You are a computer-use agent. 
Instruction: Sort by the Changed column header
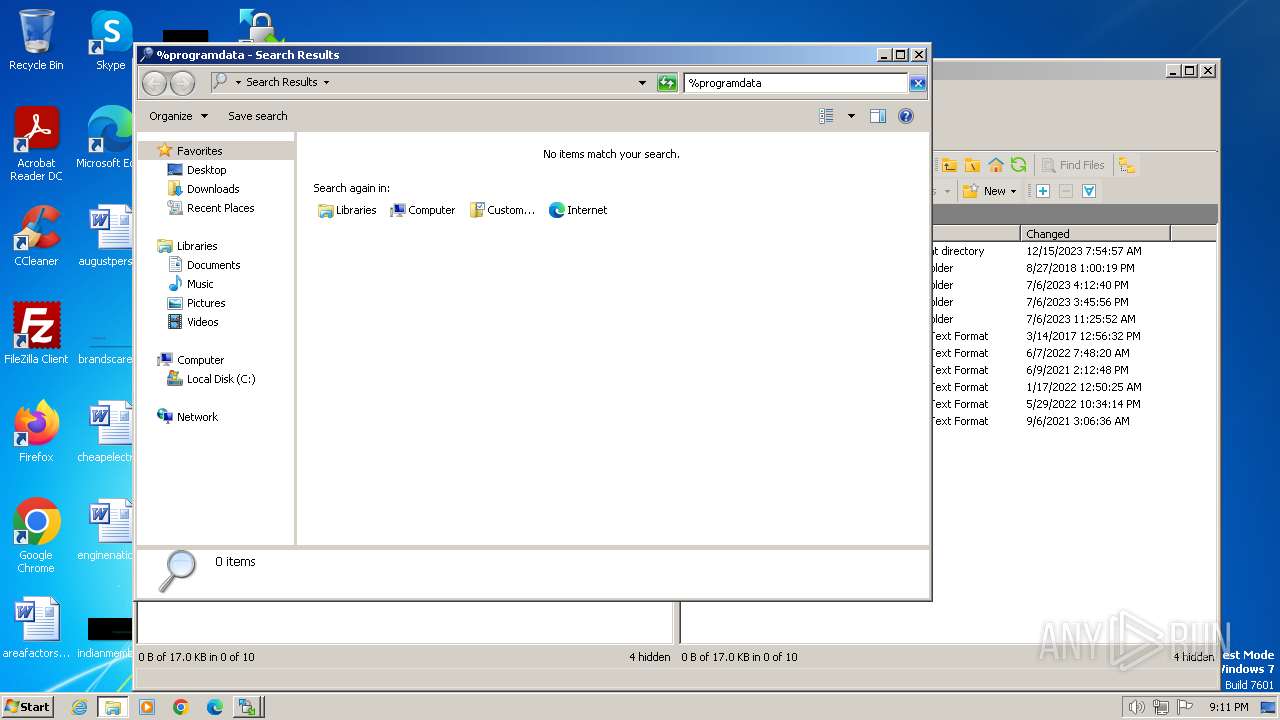1095,233
